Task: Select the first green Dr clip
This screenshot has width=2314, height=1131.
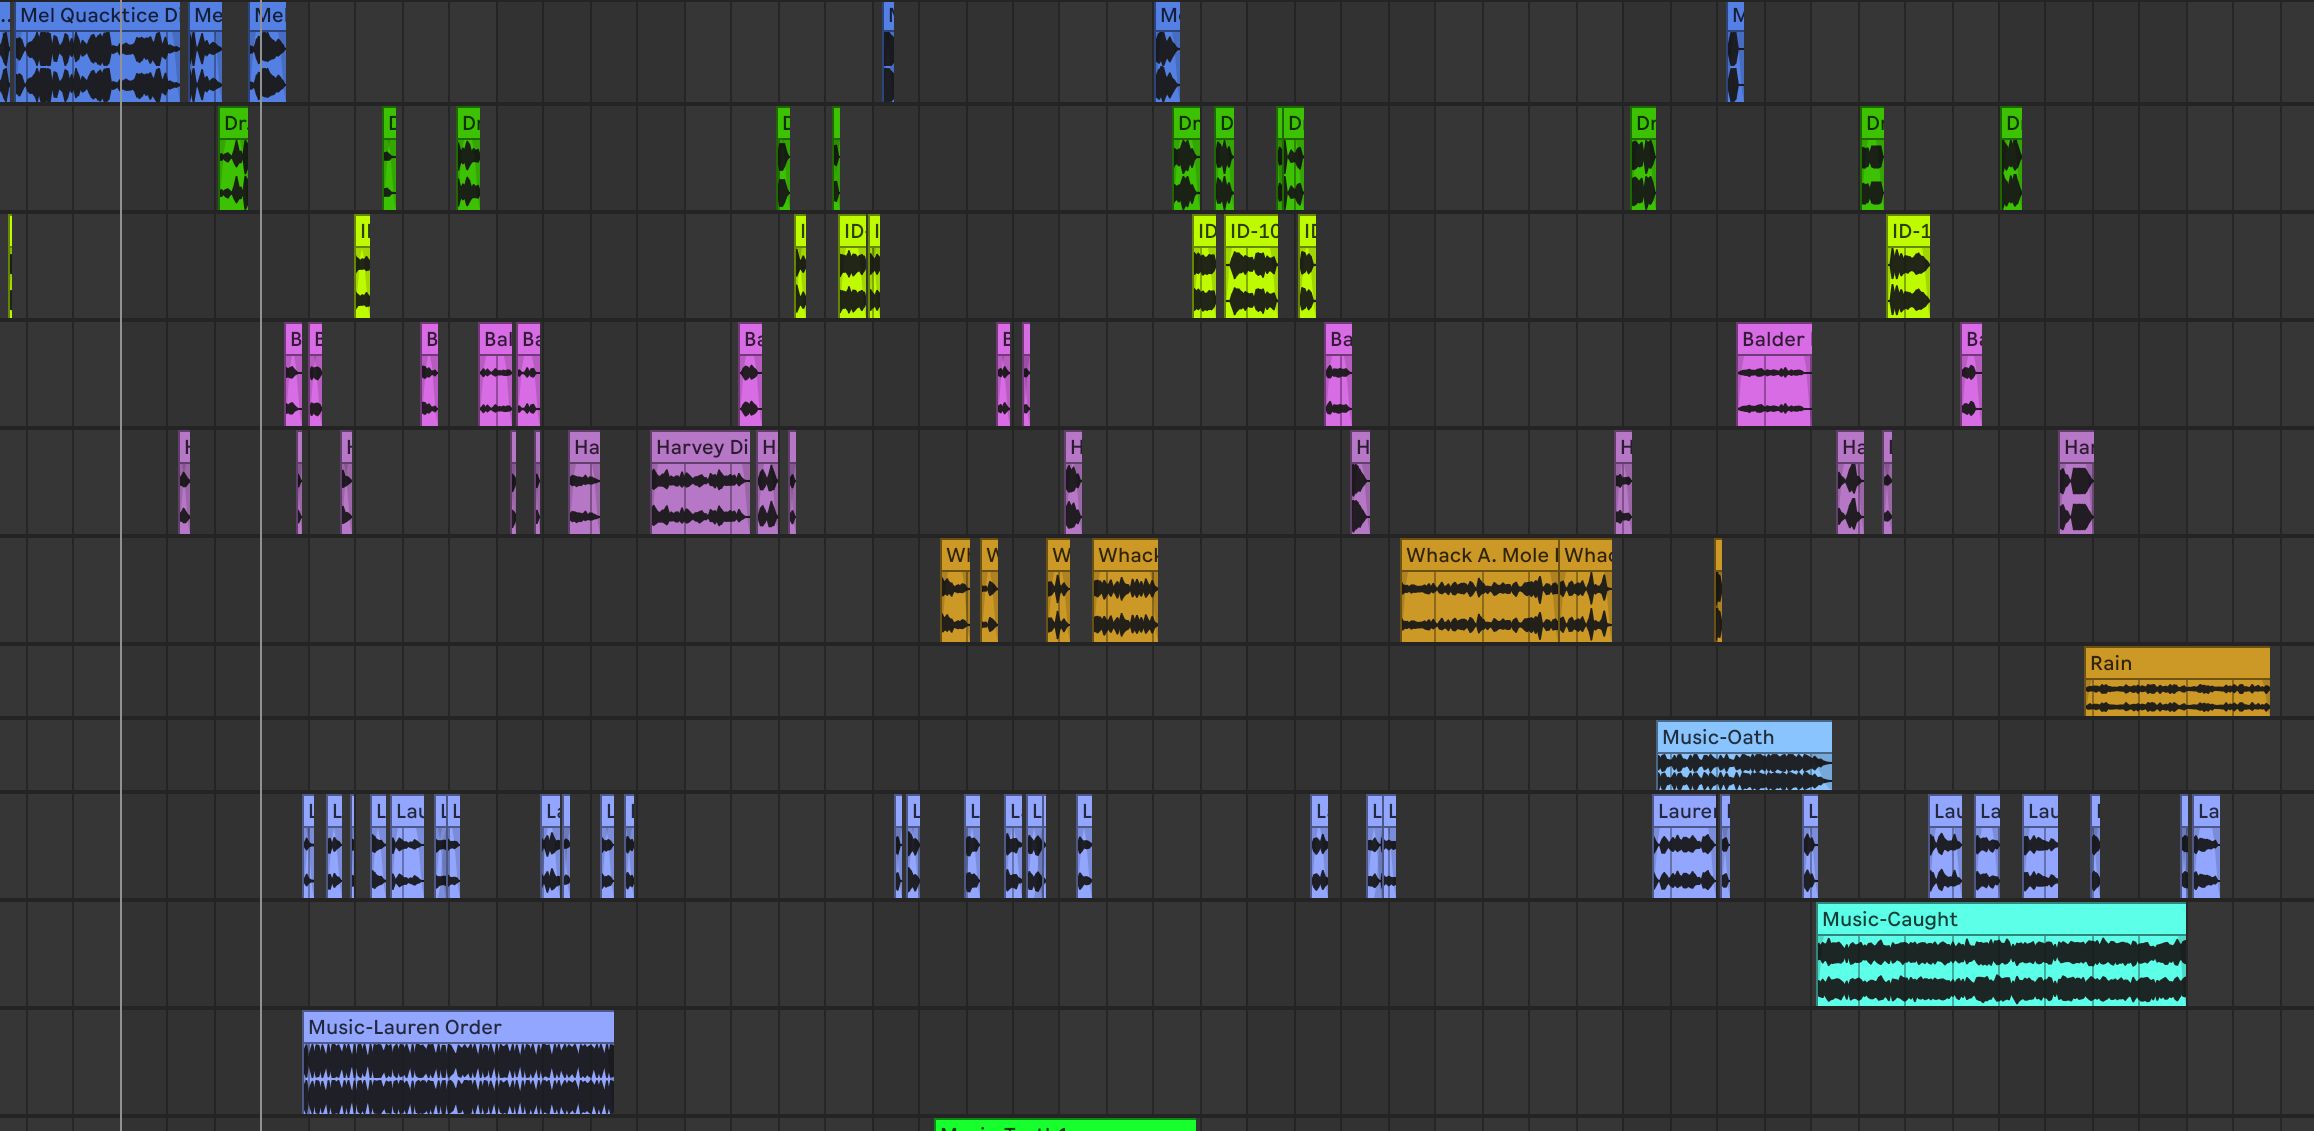Action: click(233, 160)
